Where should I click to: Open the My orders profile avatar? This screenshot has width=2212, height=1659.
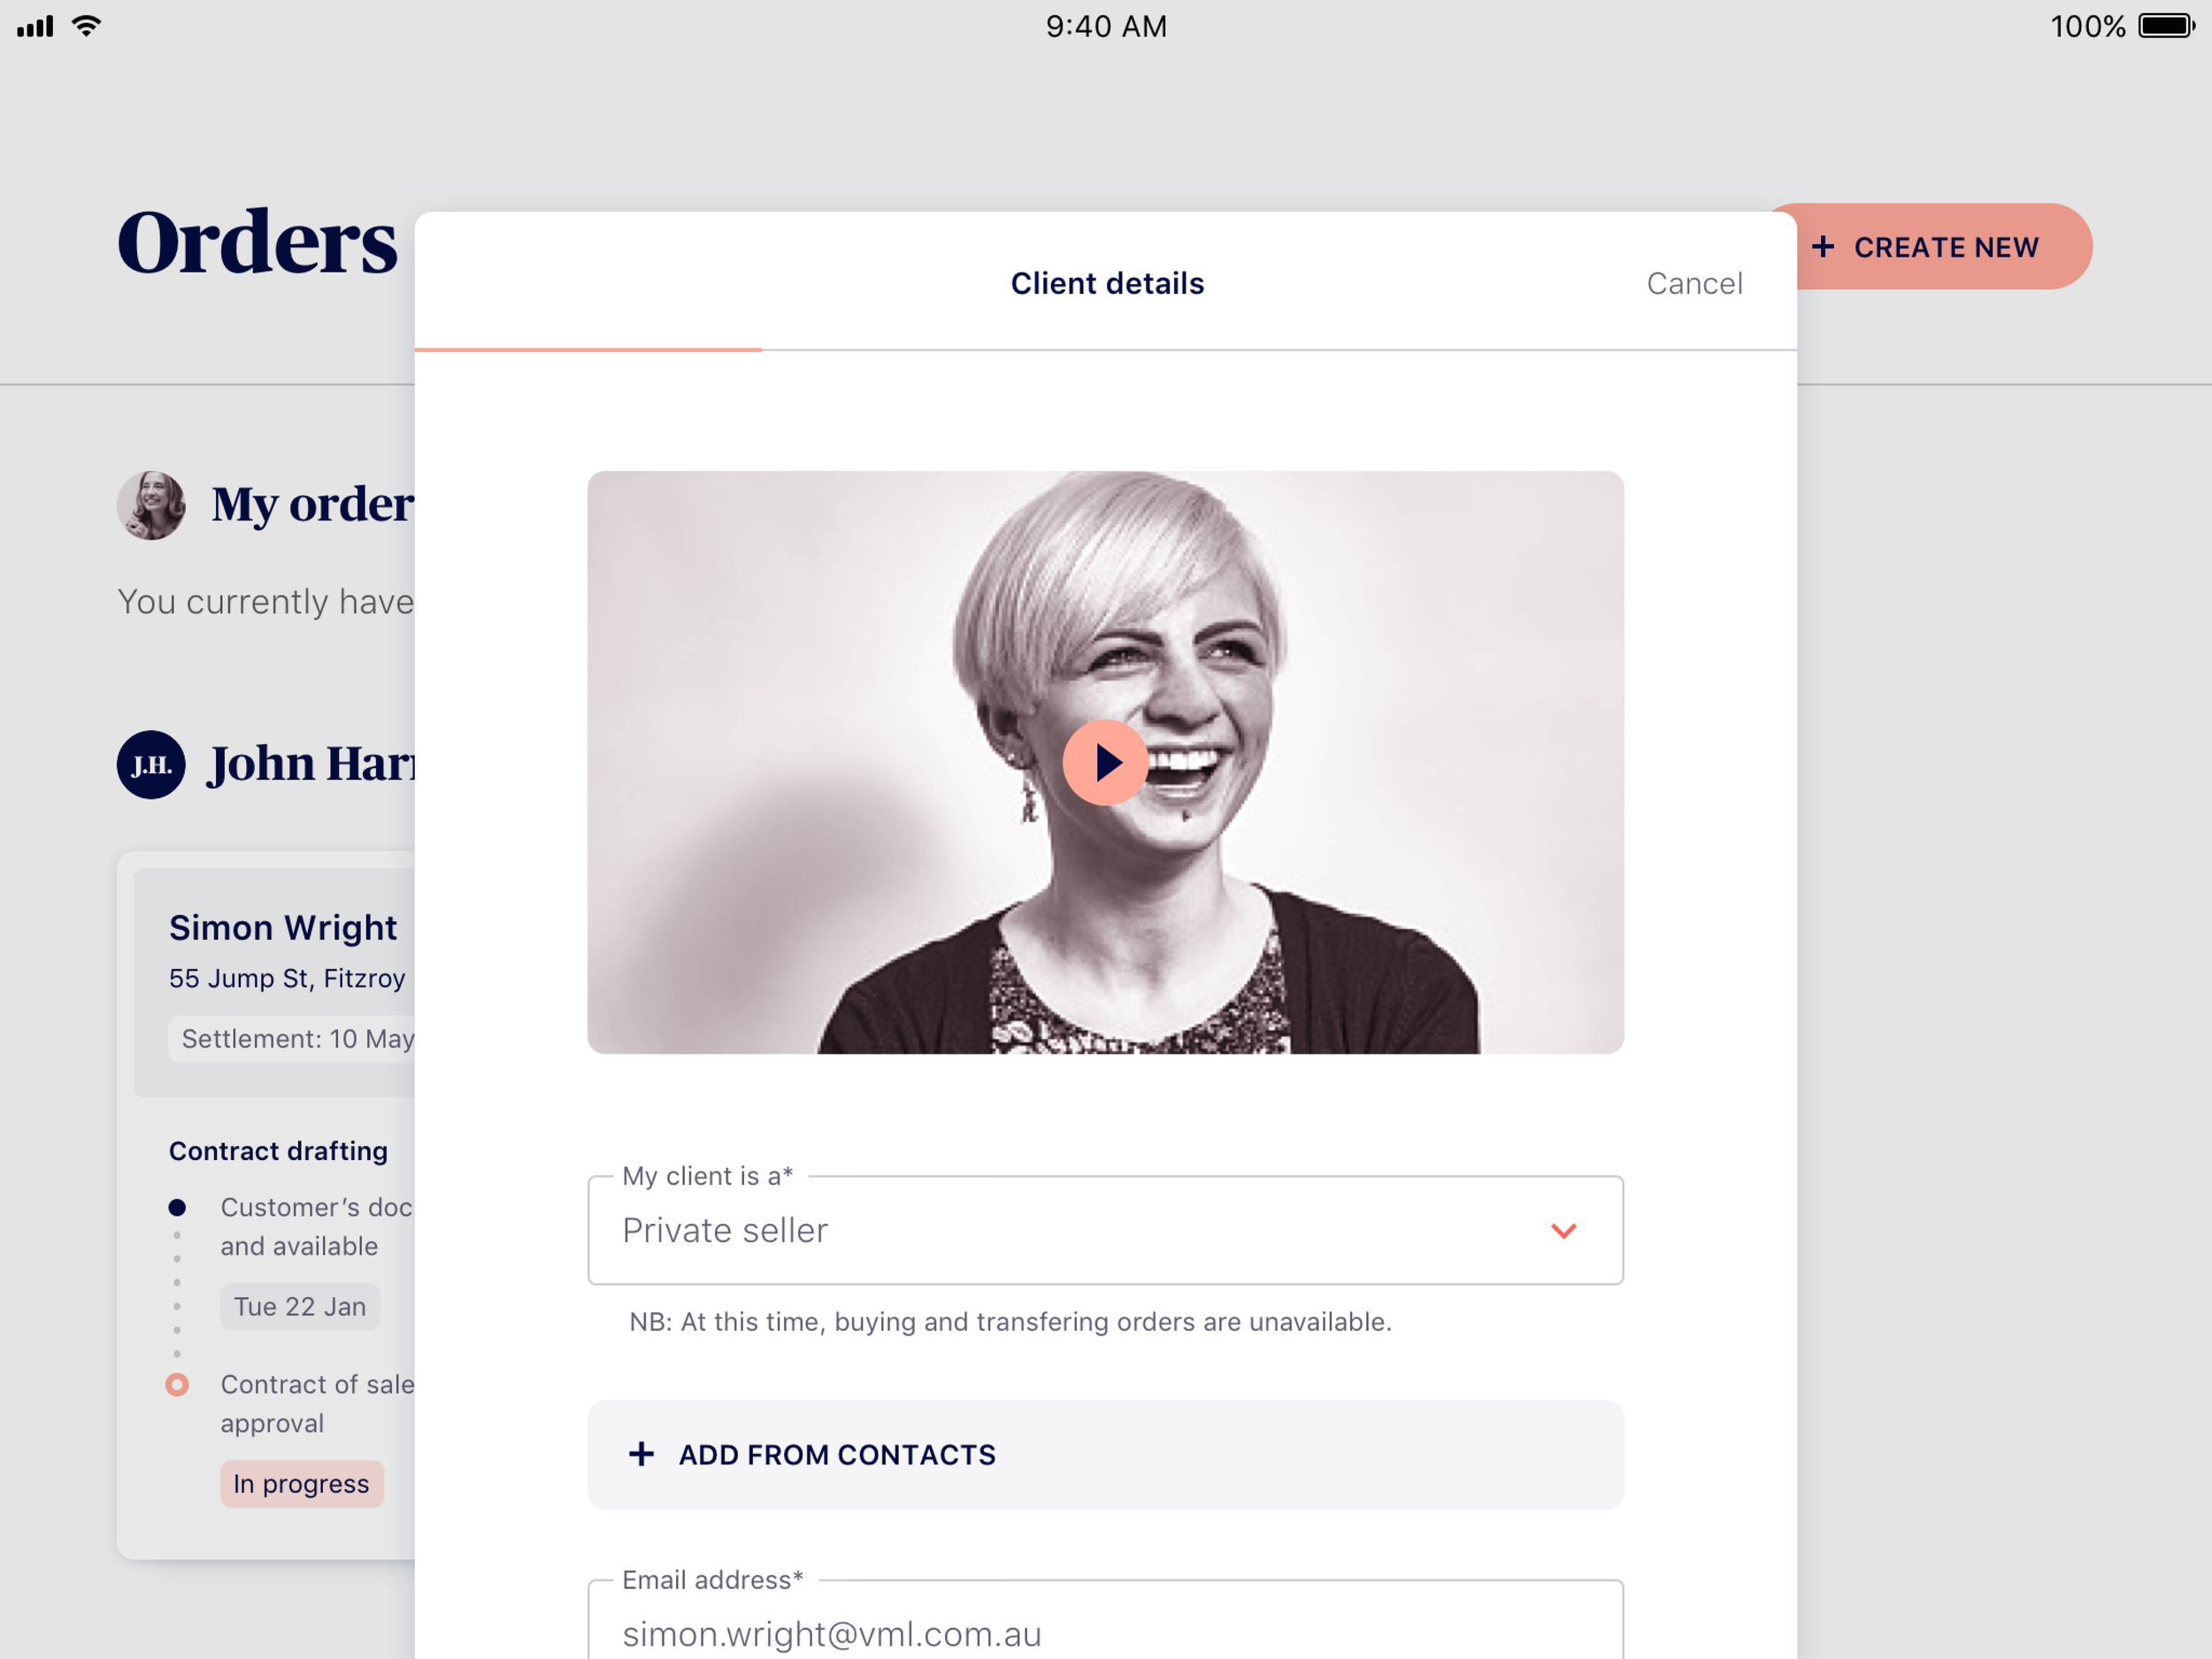[x=151, y=506]
